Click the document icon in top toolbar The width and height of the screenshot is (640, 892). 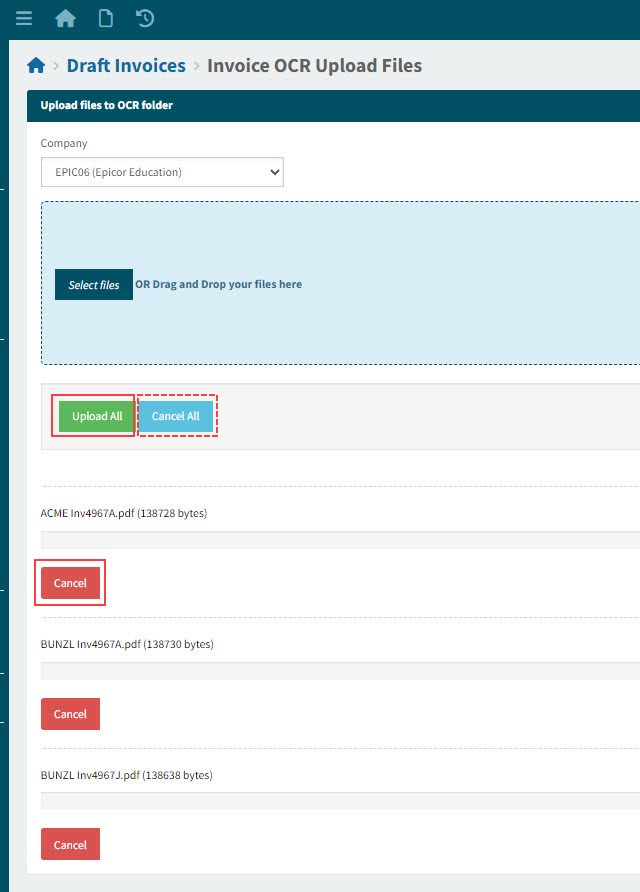pos(105,19)
